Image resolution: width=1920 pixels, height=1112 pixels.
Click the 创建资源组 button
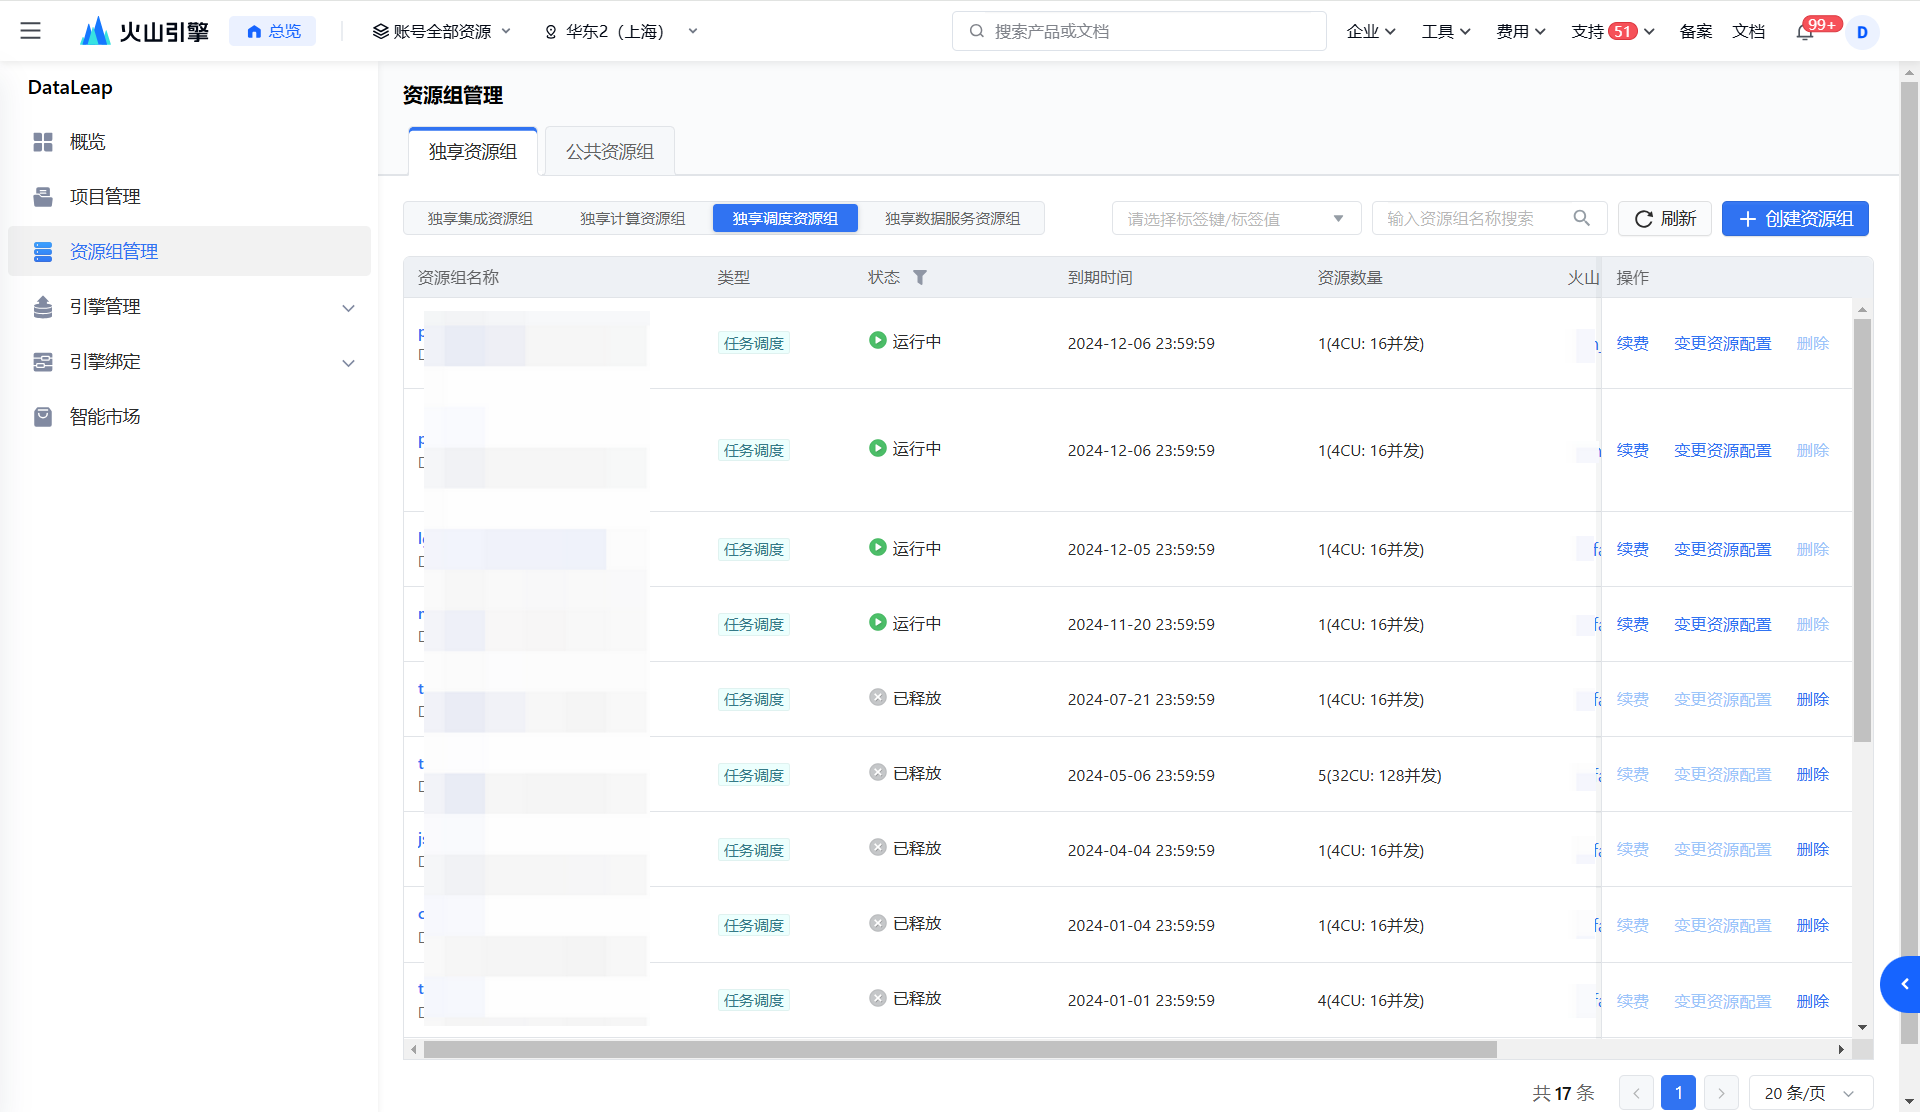click(x=1795, y=219)
